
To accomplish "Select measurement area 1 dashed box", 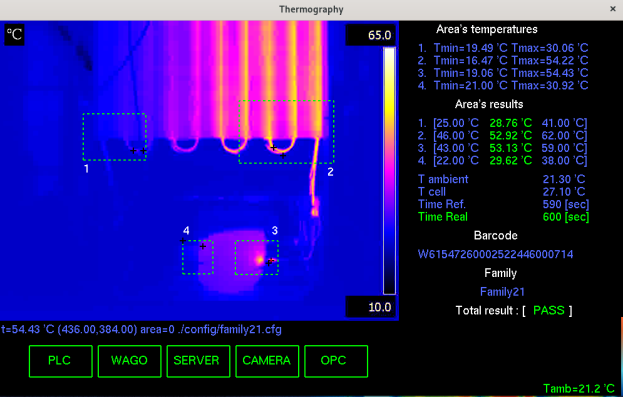I will click(114, 137).
